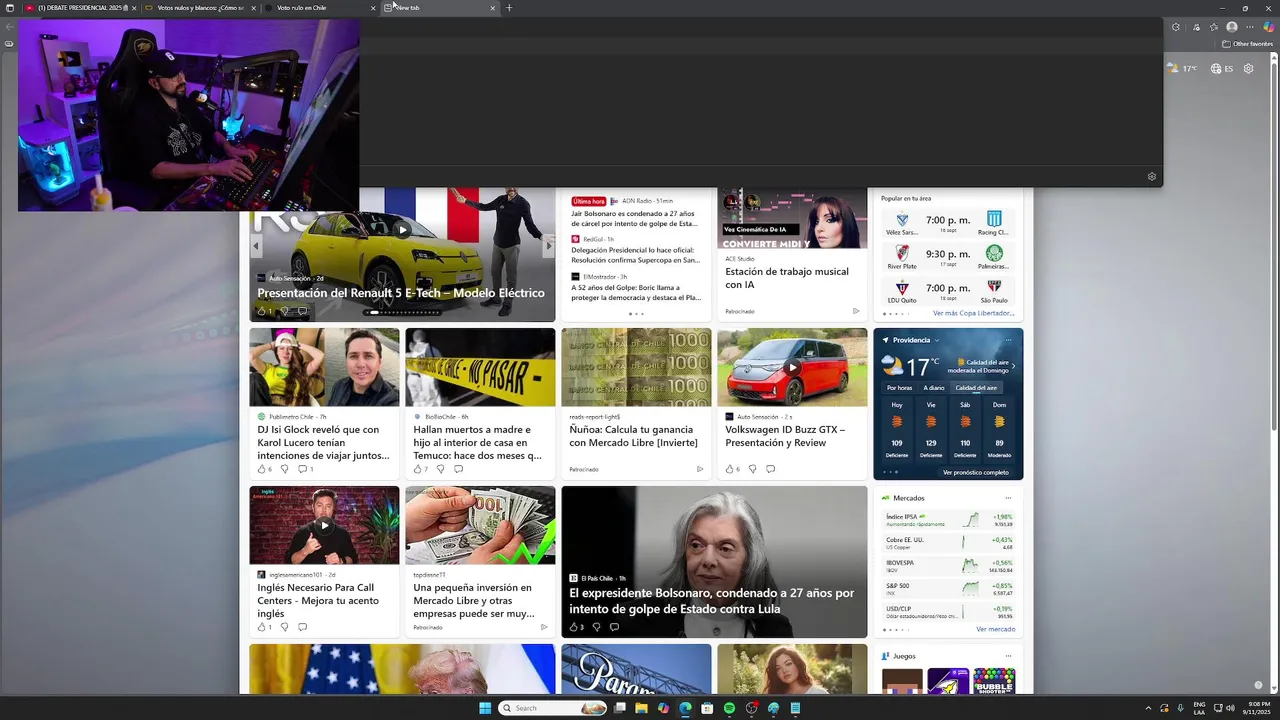Open Mercados widget more options menu
This screenshot has width=1280, height=720.
click(x=1008, y=498)
